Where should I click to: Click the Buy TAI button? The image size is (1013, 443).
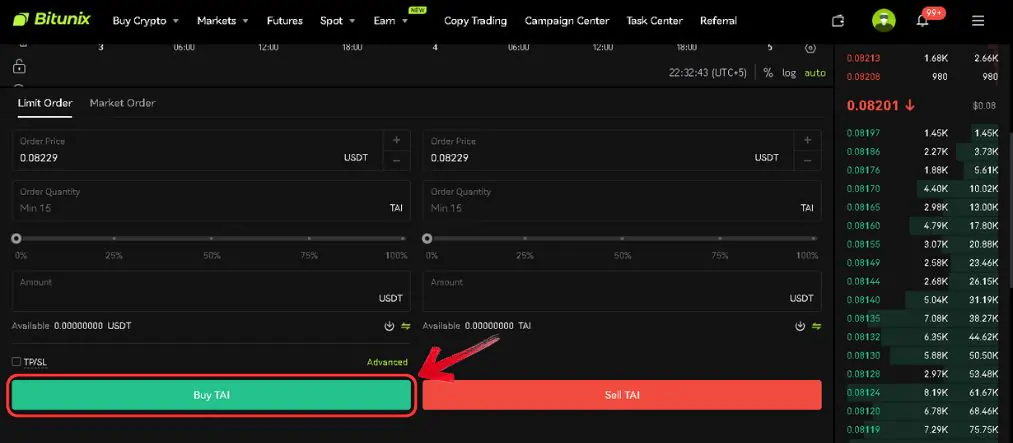[211, 395]
